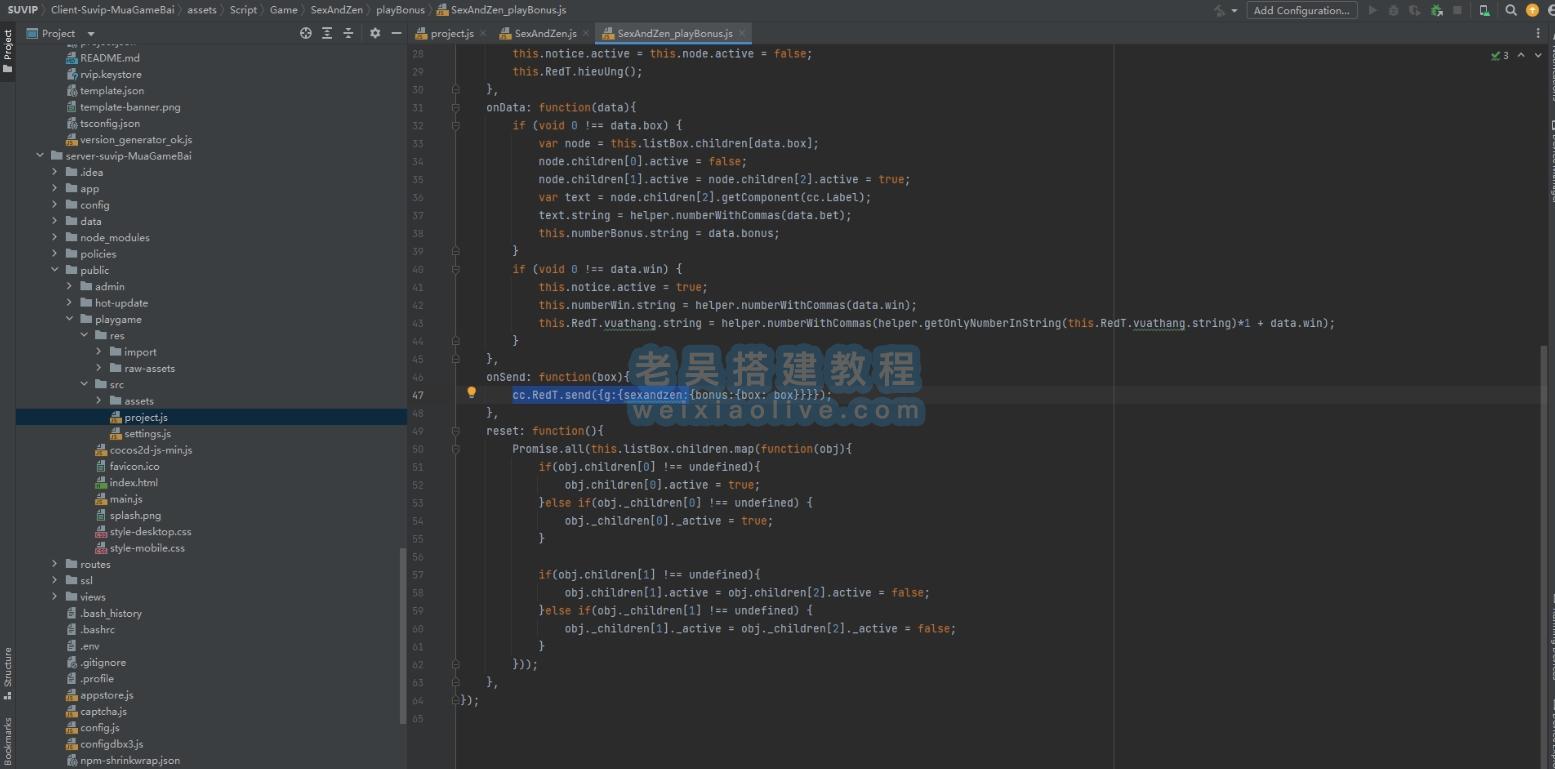Click the Select Opened File locate icon
Viewport: 1555px width, 769px height.
pos(306,33)
